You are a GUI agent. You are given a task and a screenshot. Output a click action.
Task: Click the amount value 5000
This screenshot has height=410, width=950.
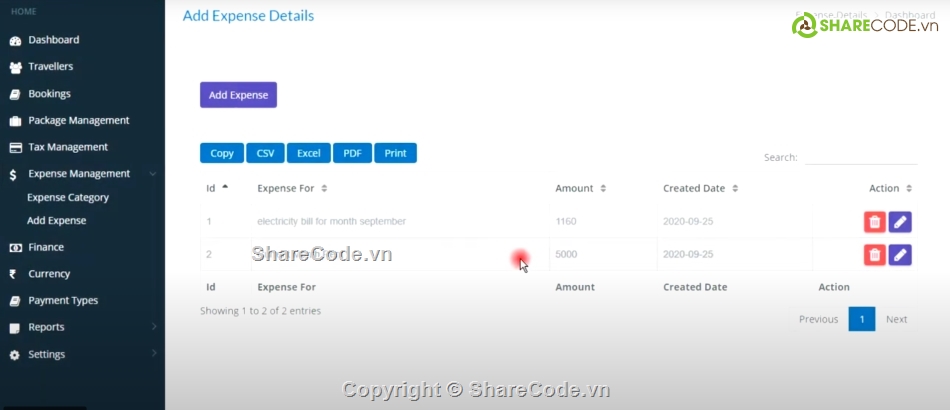click(x=566, y=254)
